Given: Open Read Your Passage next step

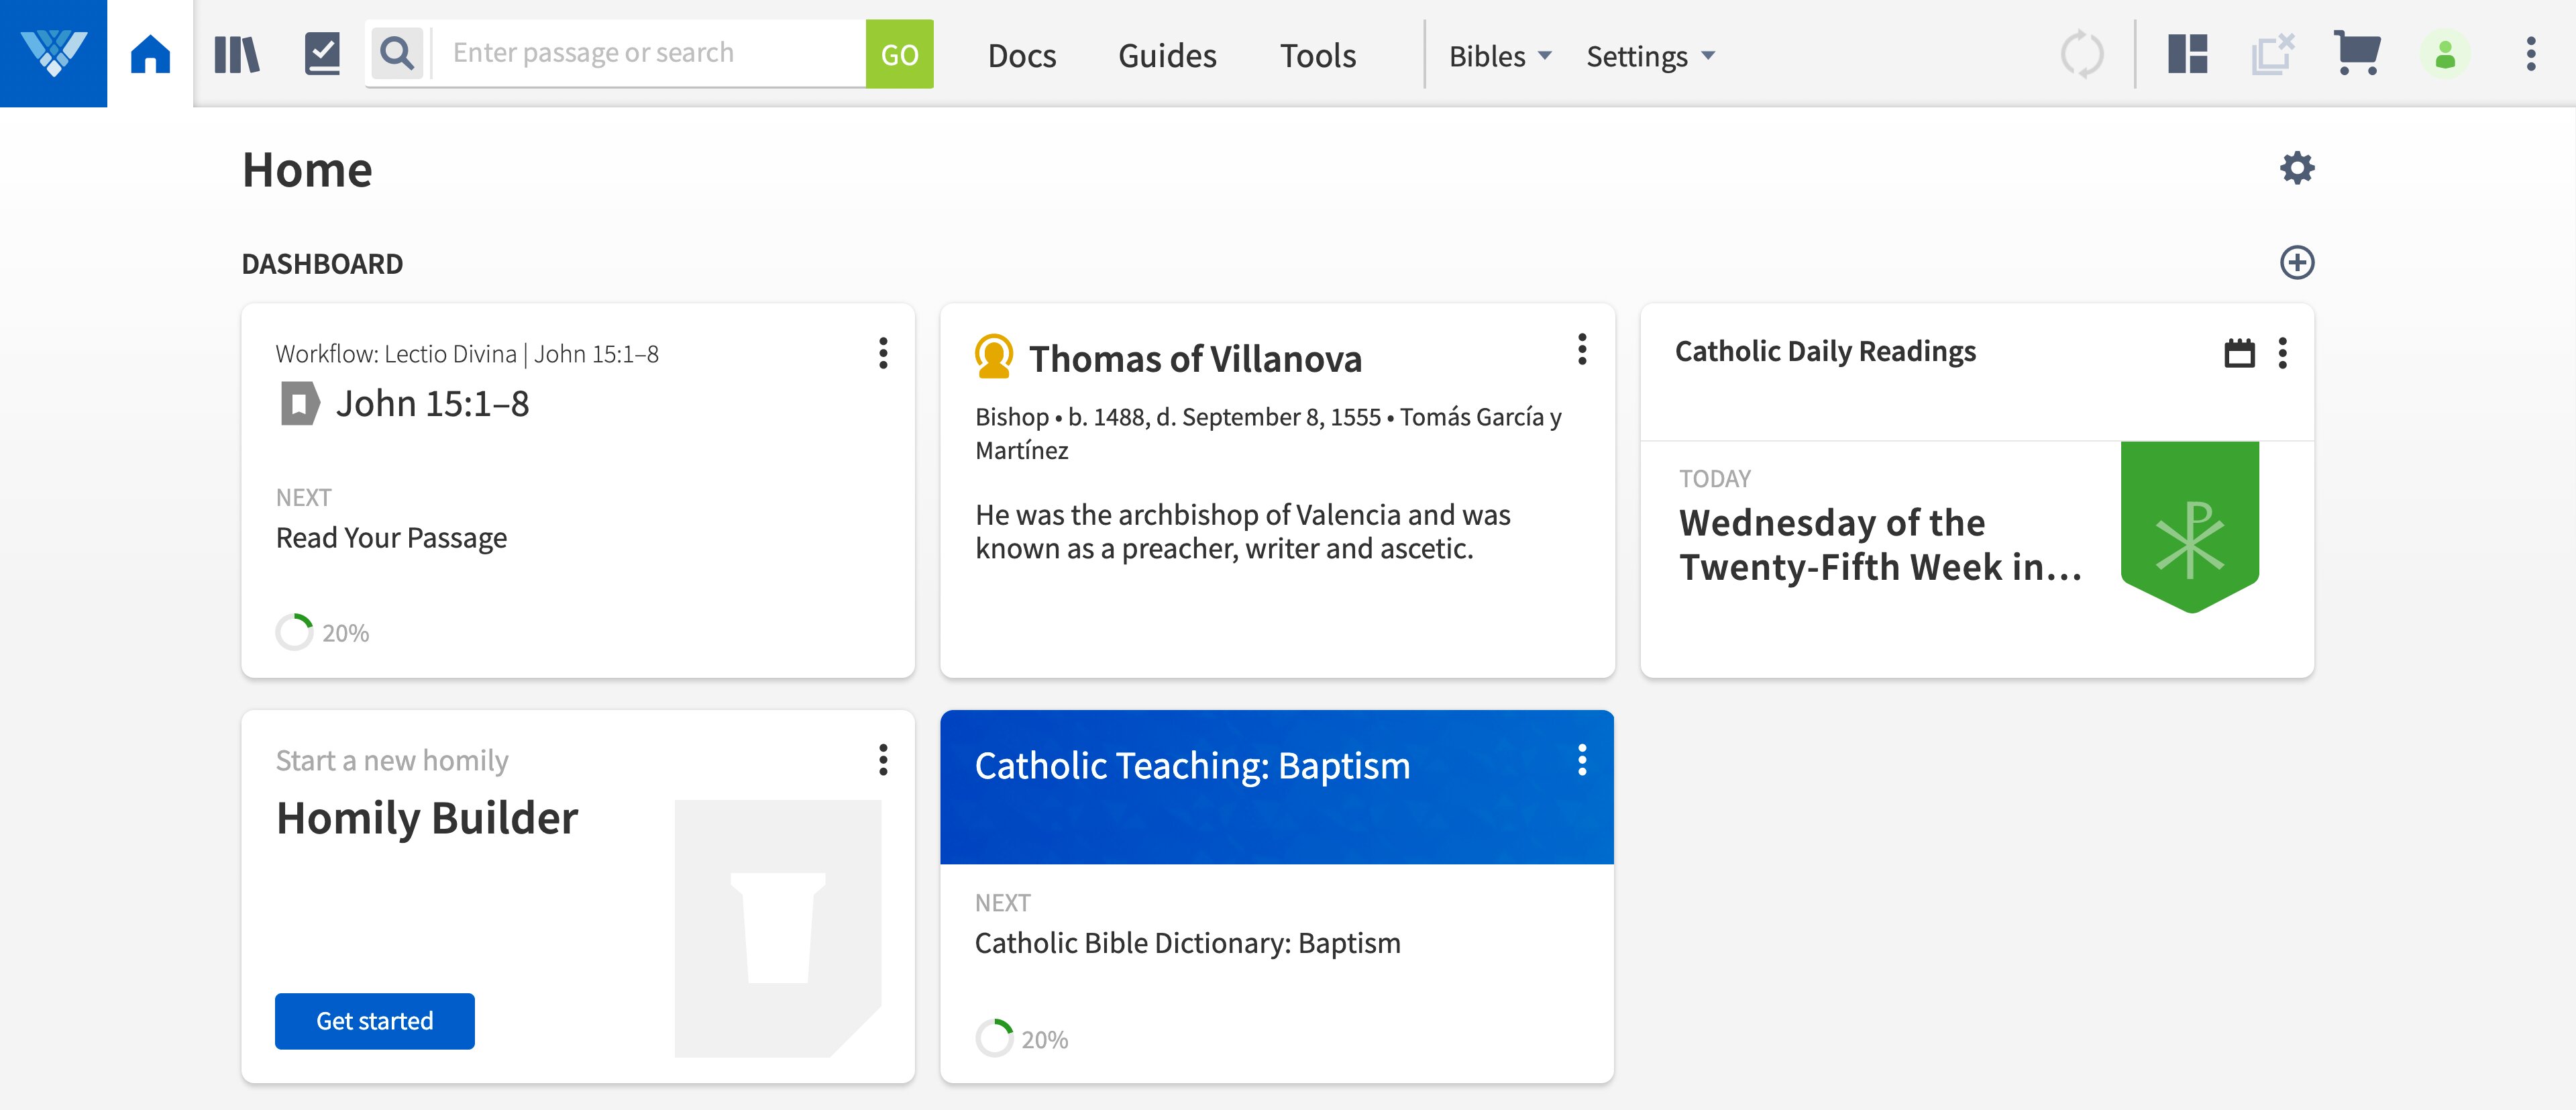Looking at the screenshot, I should (391, 538).
